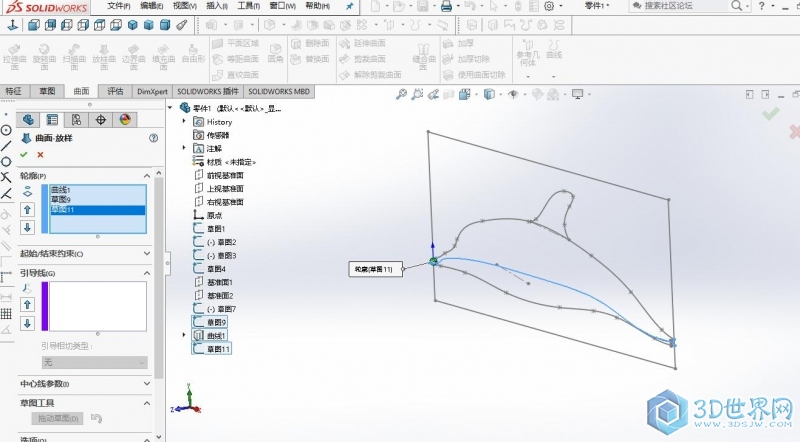The height and width of the screenshot is (442, 800).
Task: Select 草图9 in the profiles list
Action: (x=97, y=200)
